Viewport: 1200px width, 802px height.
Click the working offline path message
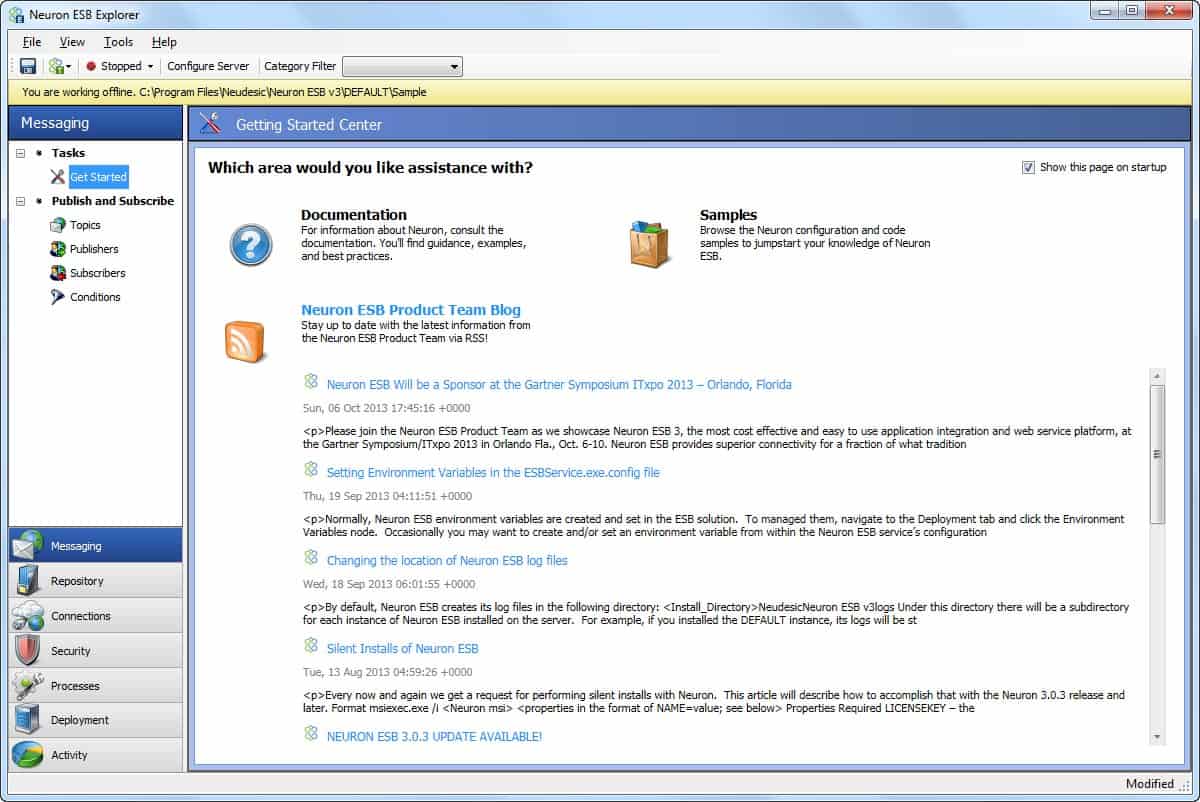click(224, 92)
